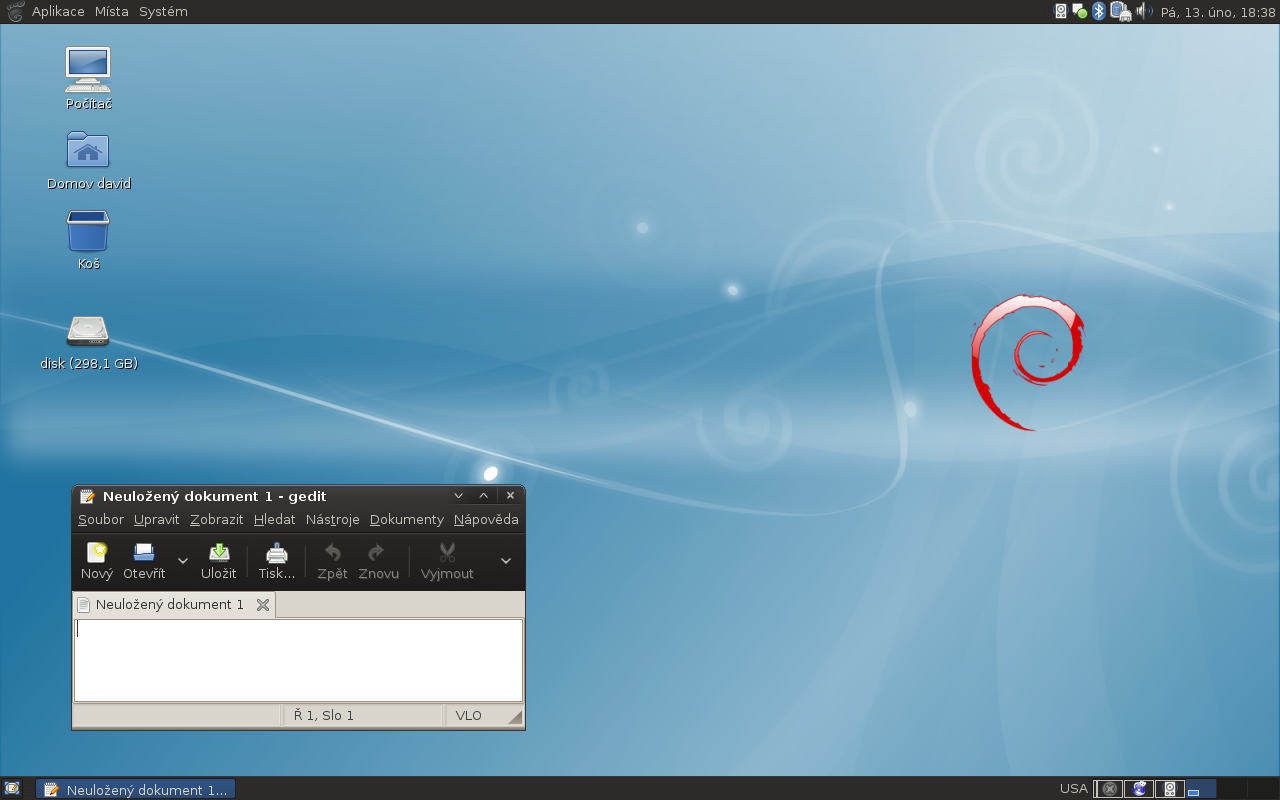Click the show desktop icon in bottom panel
The height and width of the screenshot is (800, 1280).
12,788
